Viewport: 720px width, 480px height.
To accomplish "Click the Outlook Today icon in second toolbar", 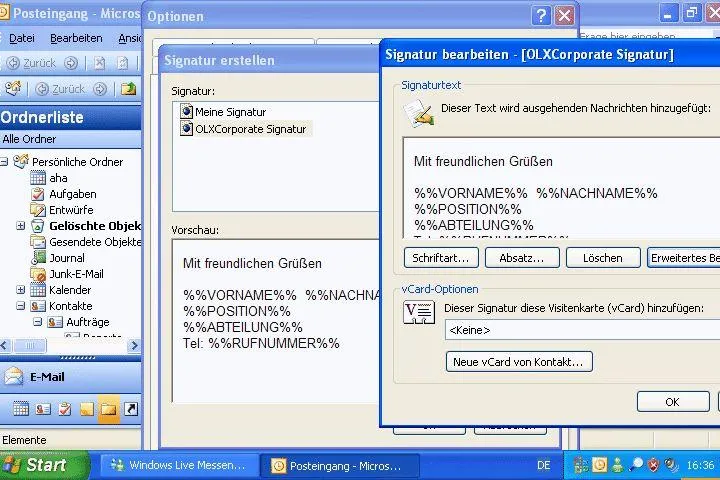I will point(13,88).
